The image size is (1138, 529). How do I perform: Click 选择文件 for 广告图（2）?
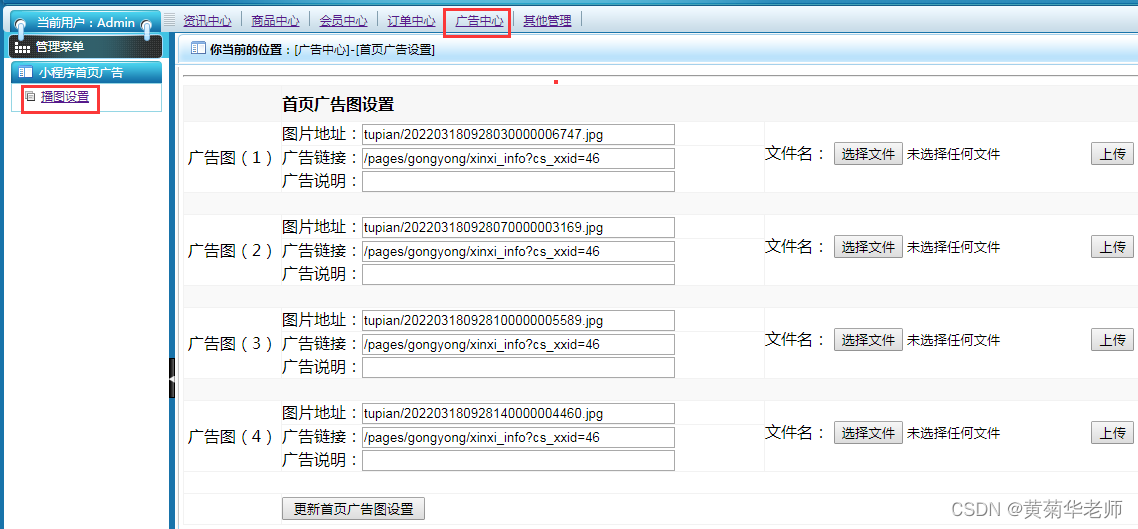pyautogui.click(x=868, y=247)
